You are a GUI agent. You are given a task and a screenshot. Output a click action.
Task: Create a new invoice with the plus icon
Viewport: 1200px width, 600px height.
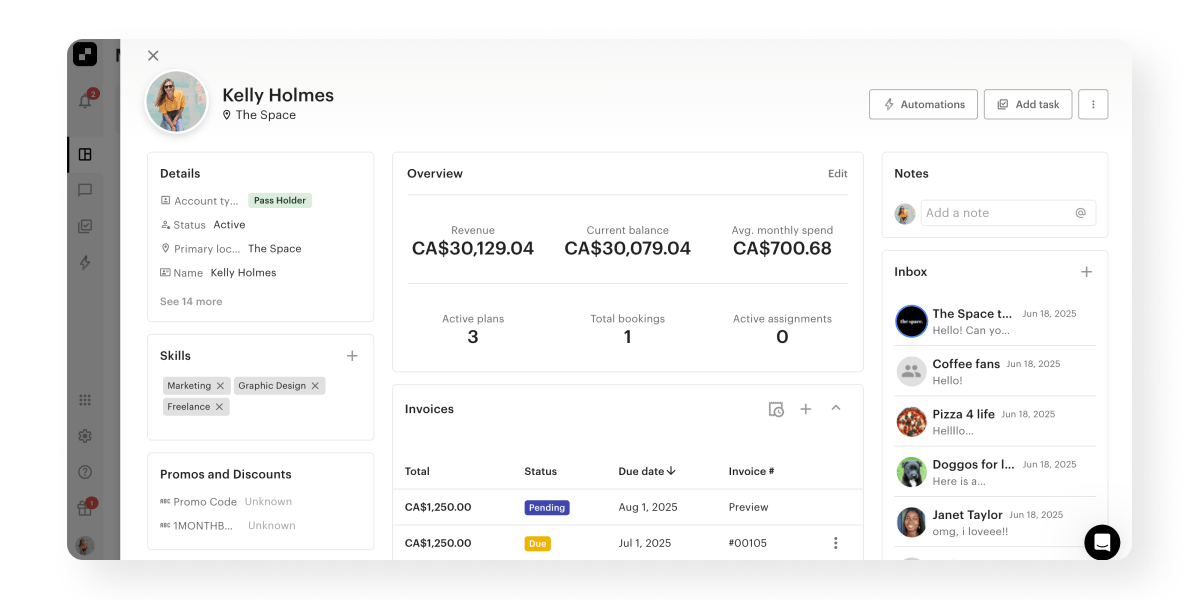[806, 409]
